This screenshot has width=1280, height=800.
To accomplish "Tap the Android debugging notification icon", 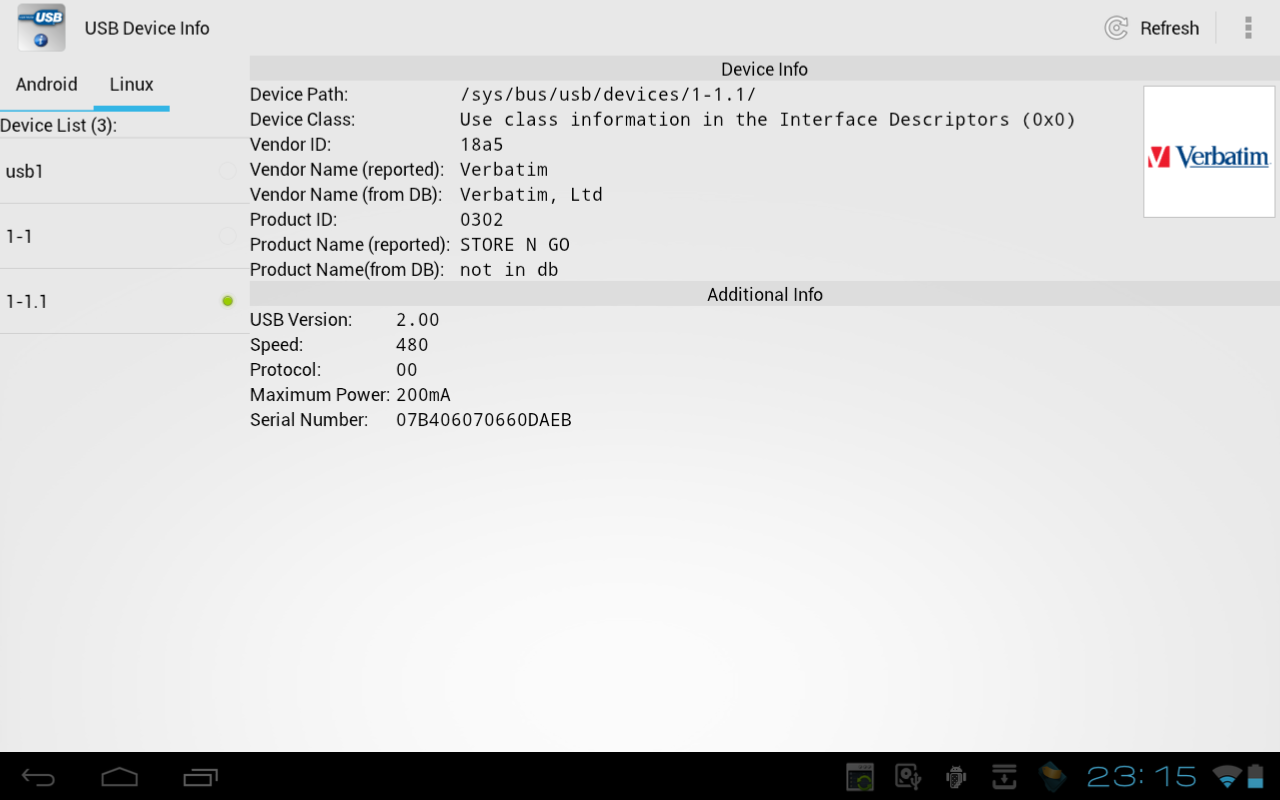I will [956, 777].
